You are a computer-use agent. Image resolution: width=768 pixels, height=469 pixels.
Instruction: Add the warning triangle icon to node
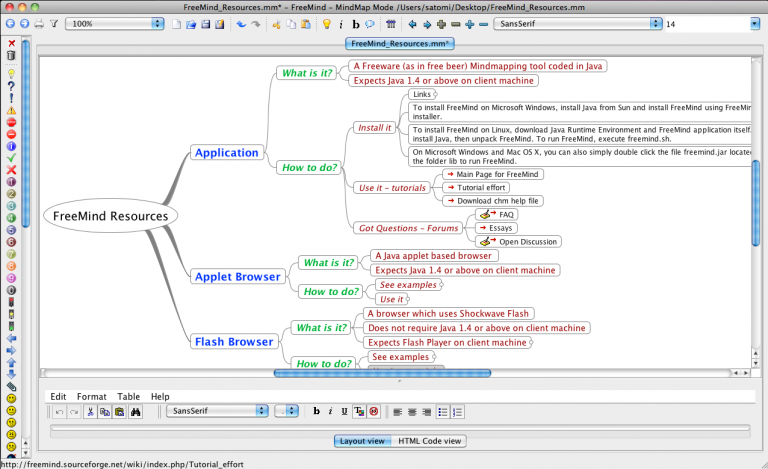(11, 110)
